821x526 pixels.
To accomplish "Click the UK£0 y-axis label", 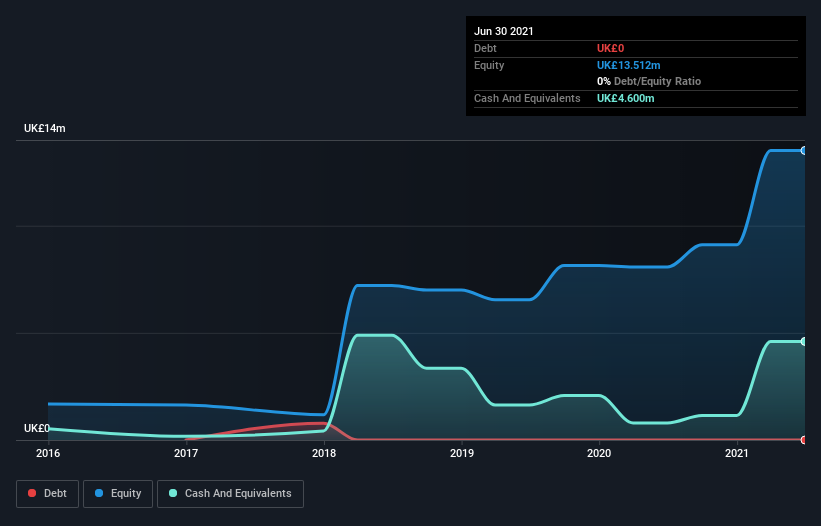I will 37,428.
